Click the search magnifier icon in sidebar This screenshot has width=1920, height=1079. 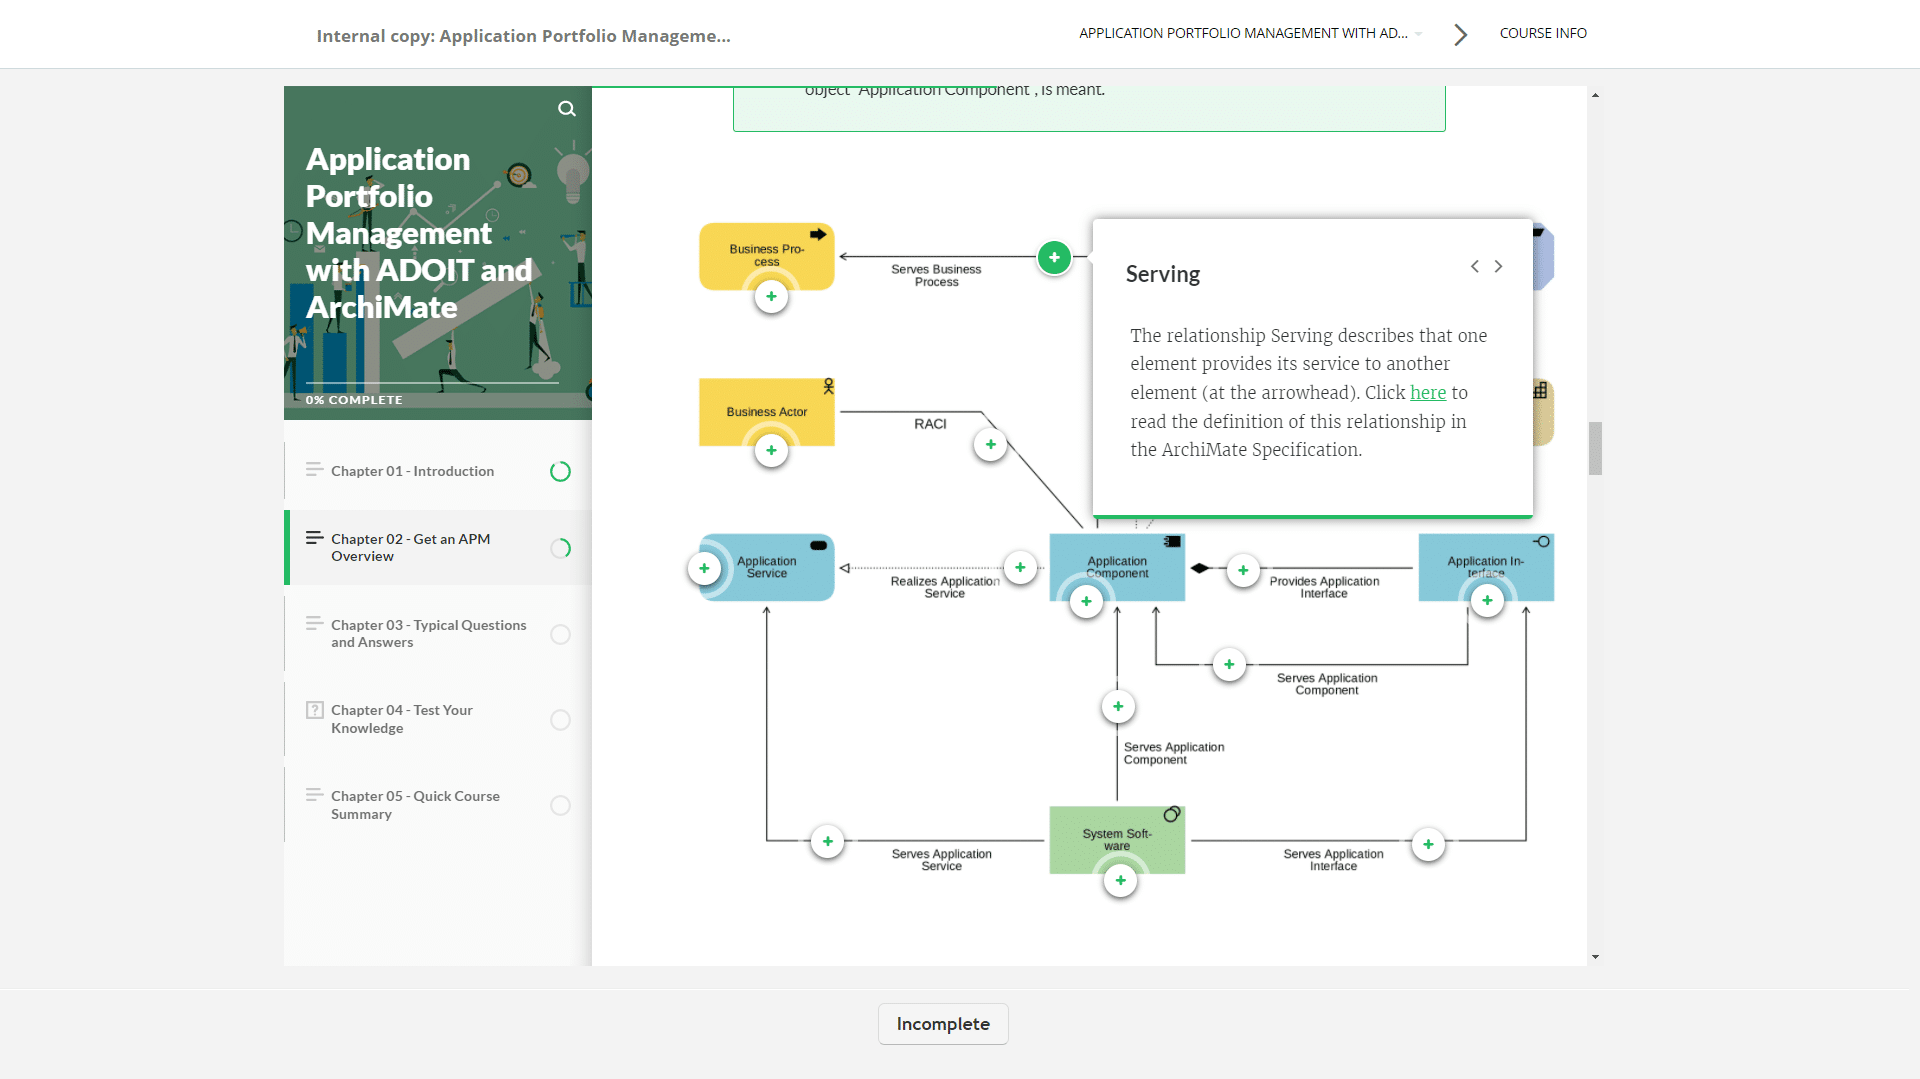567,109
